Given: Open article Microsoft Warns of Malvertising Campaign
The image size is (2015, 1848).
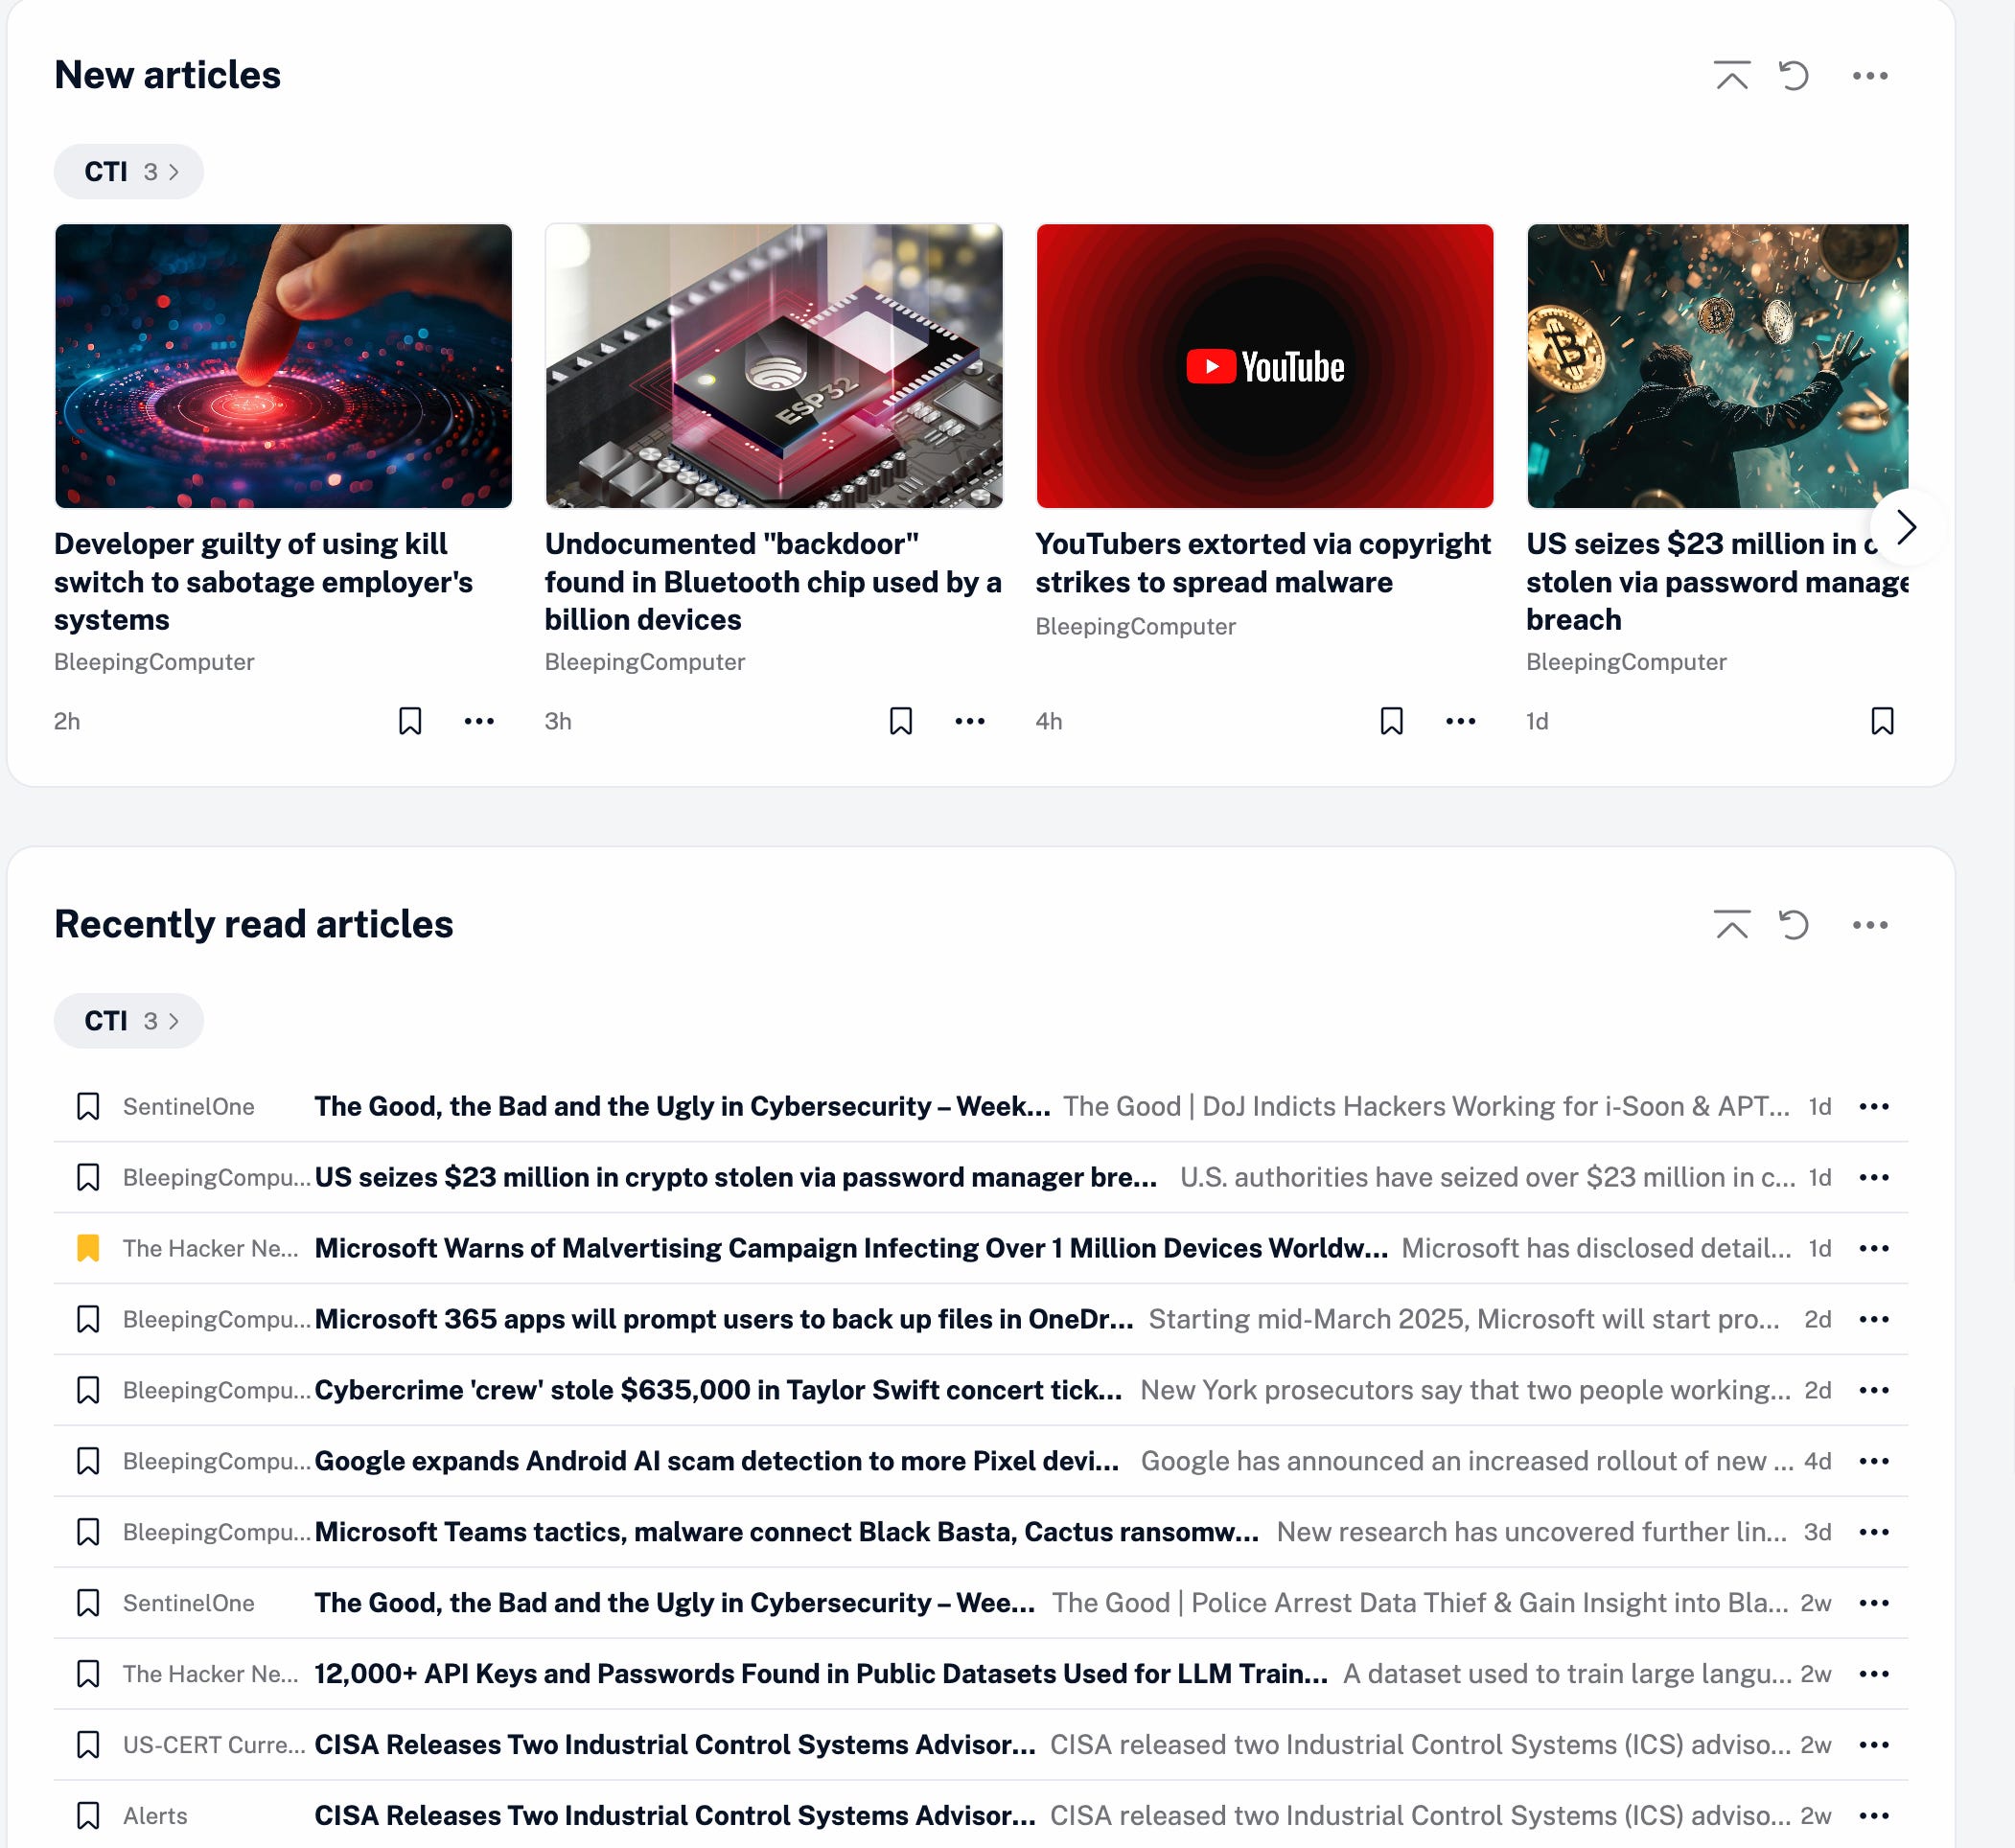Looking at the screenshot, I should click(x=851, y=1248).
